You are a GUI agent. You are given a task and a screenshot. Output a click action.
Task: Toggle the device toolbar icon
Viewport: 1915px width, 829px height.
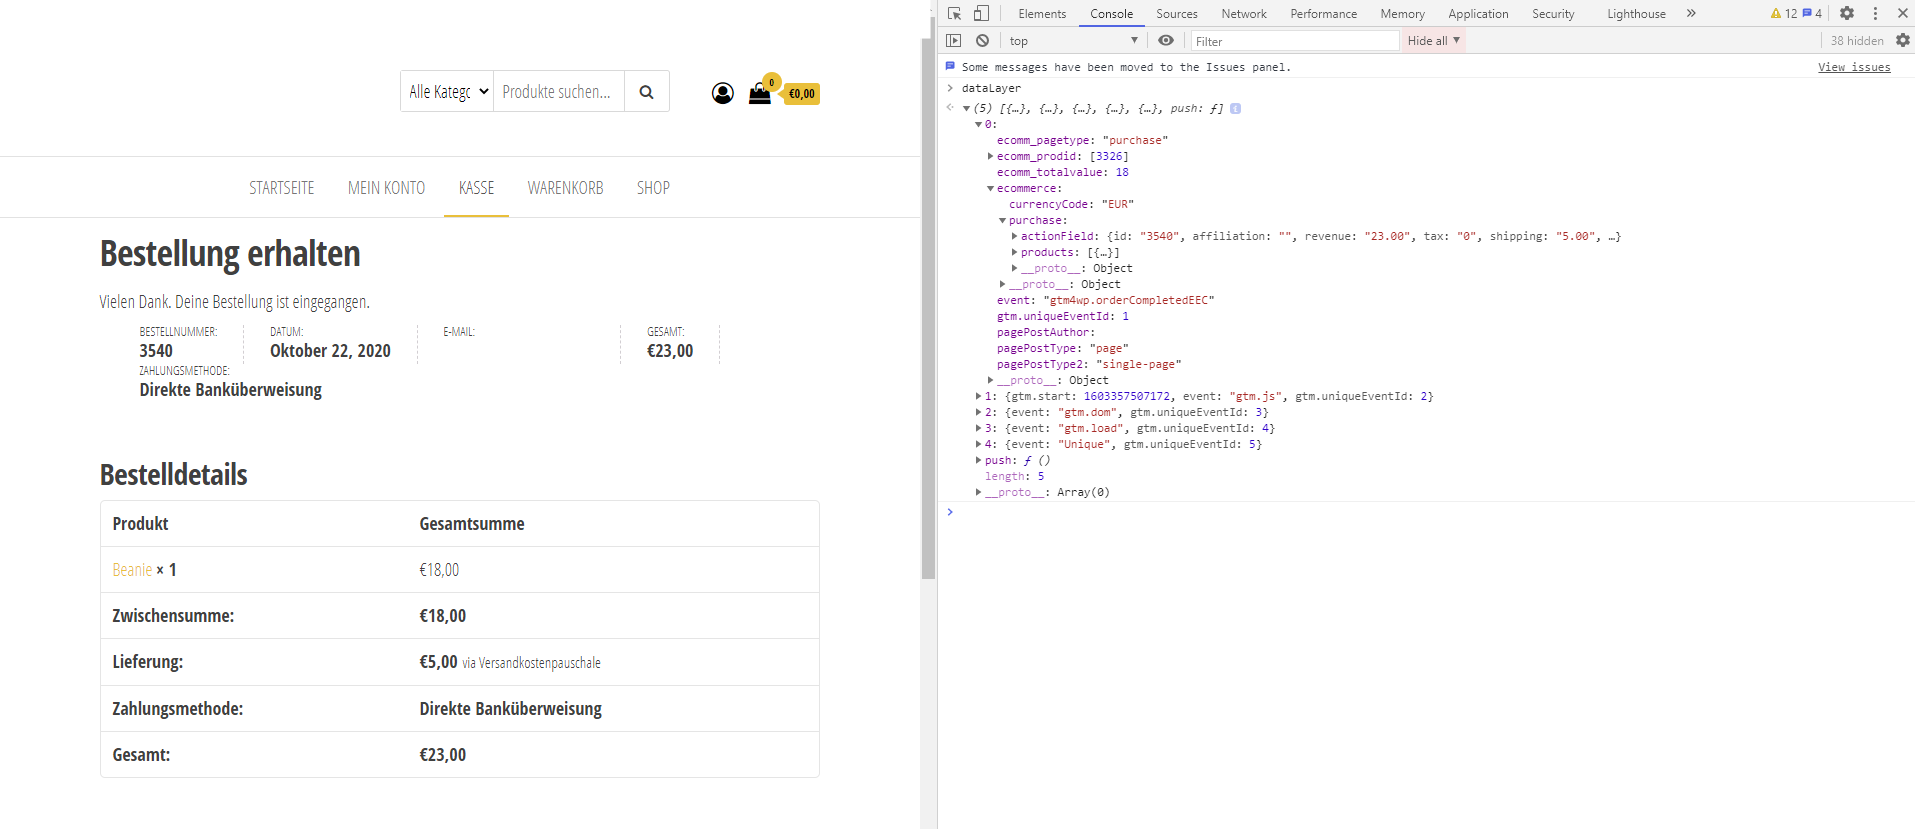click(x=981, y=13)
